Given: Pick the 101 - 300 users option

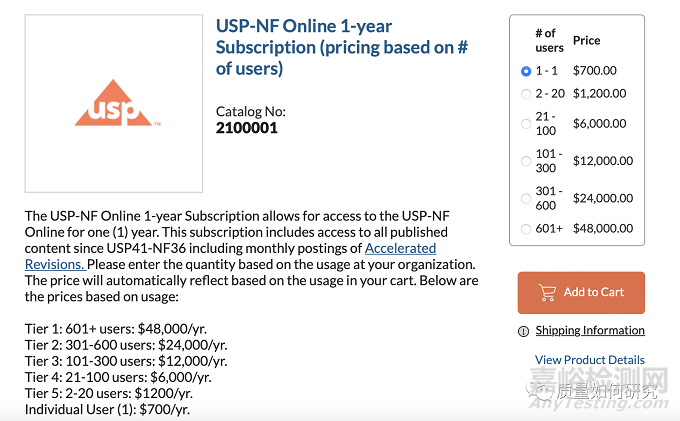Looking at the screenshot, I should pos(526,161).
